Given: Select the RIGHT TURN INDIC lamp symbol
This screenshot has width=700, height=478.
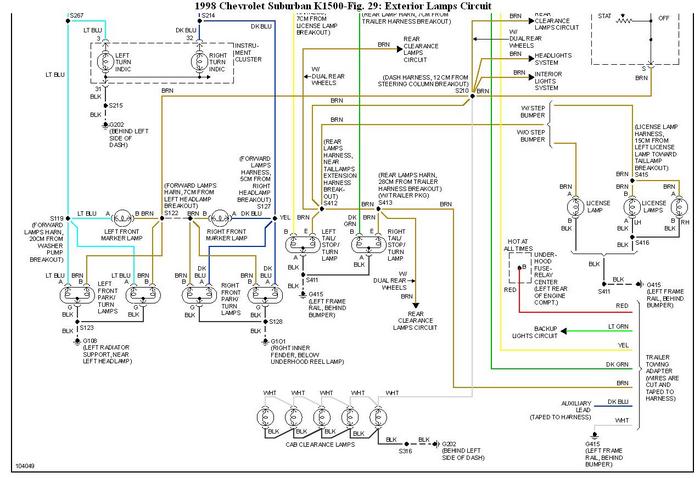Looking at the screenshot, I should coord(199,62).
